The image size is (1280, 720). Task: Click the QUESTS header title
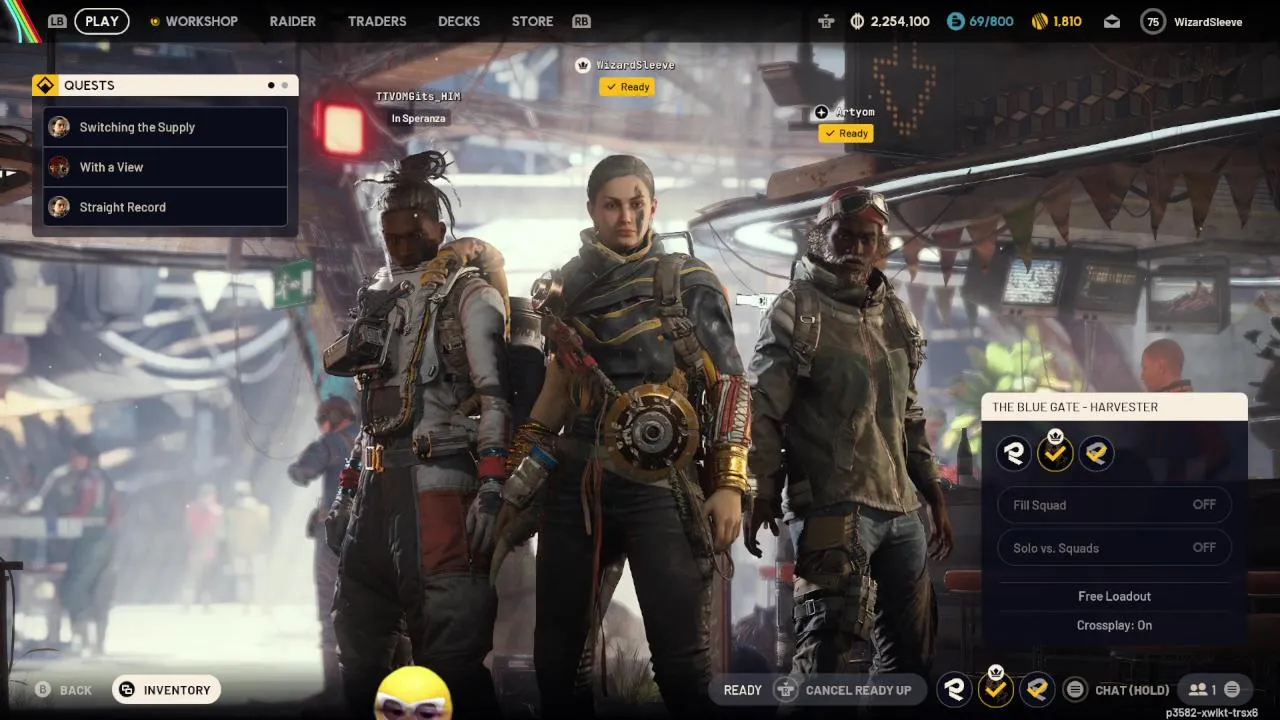89,85
